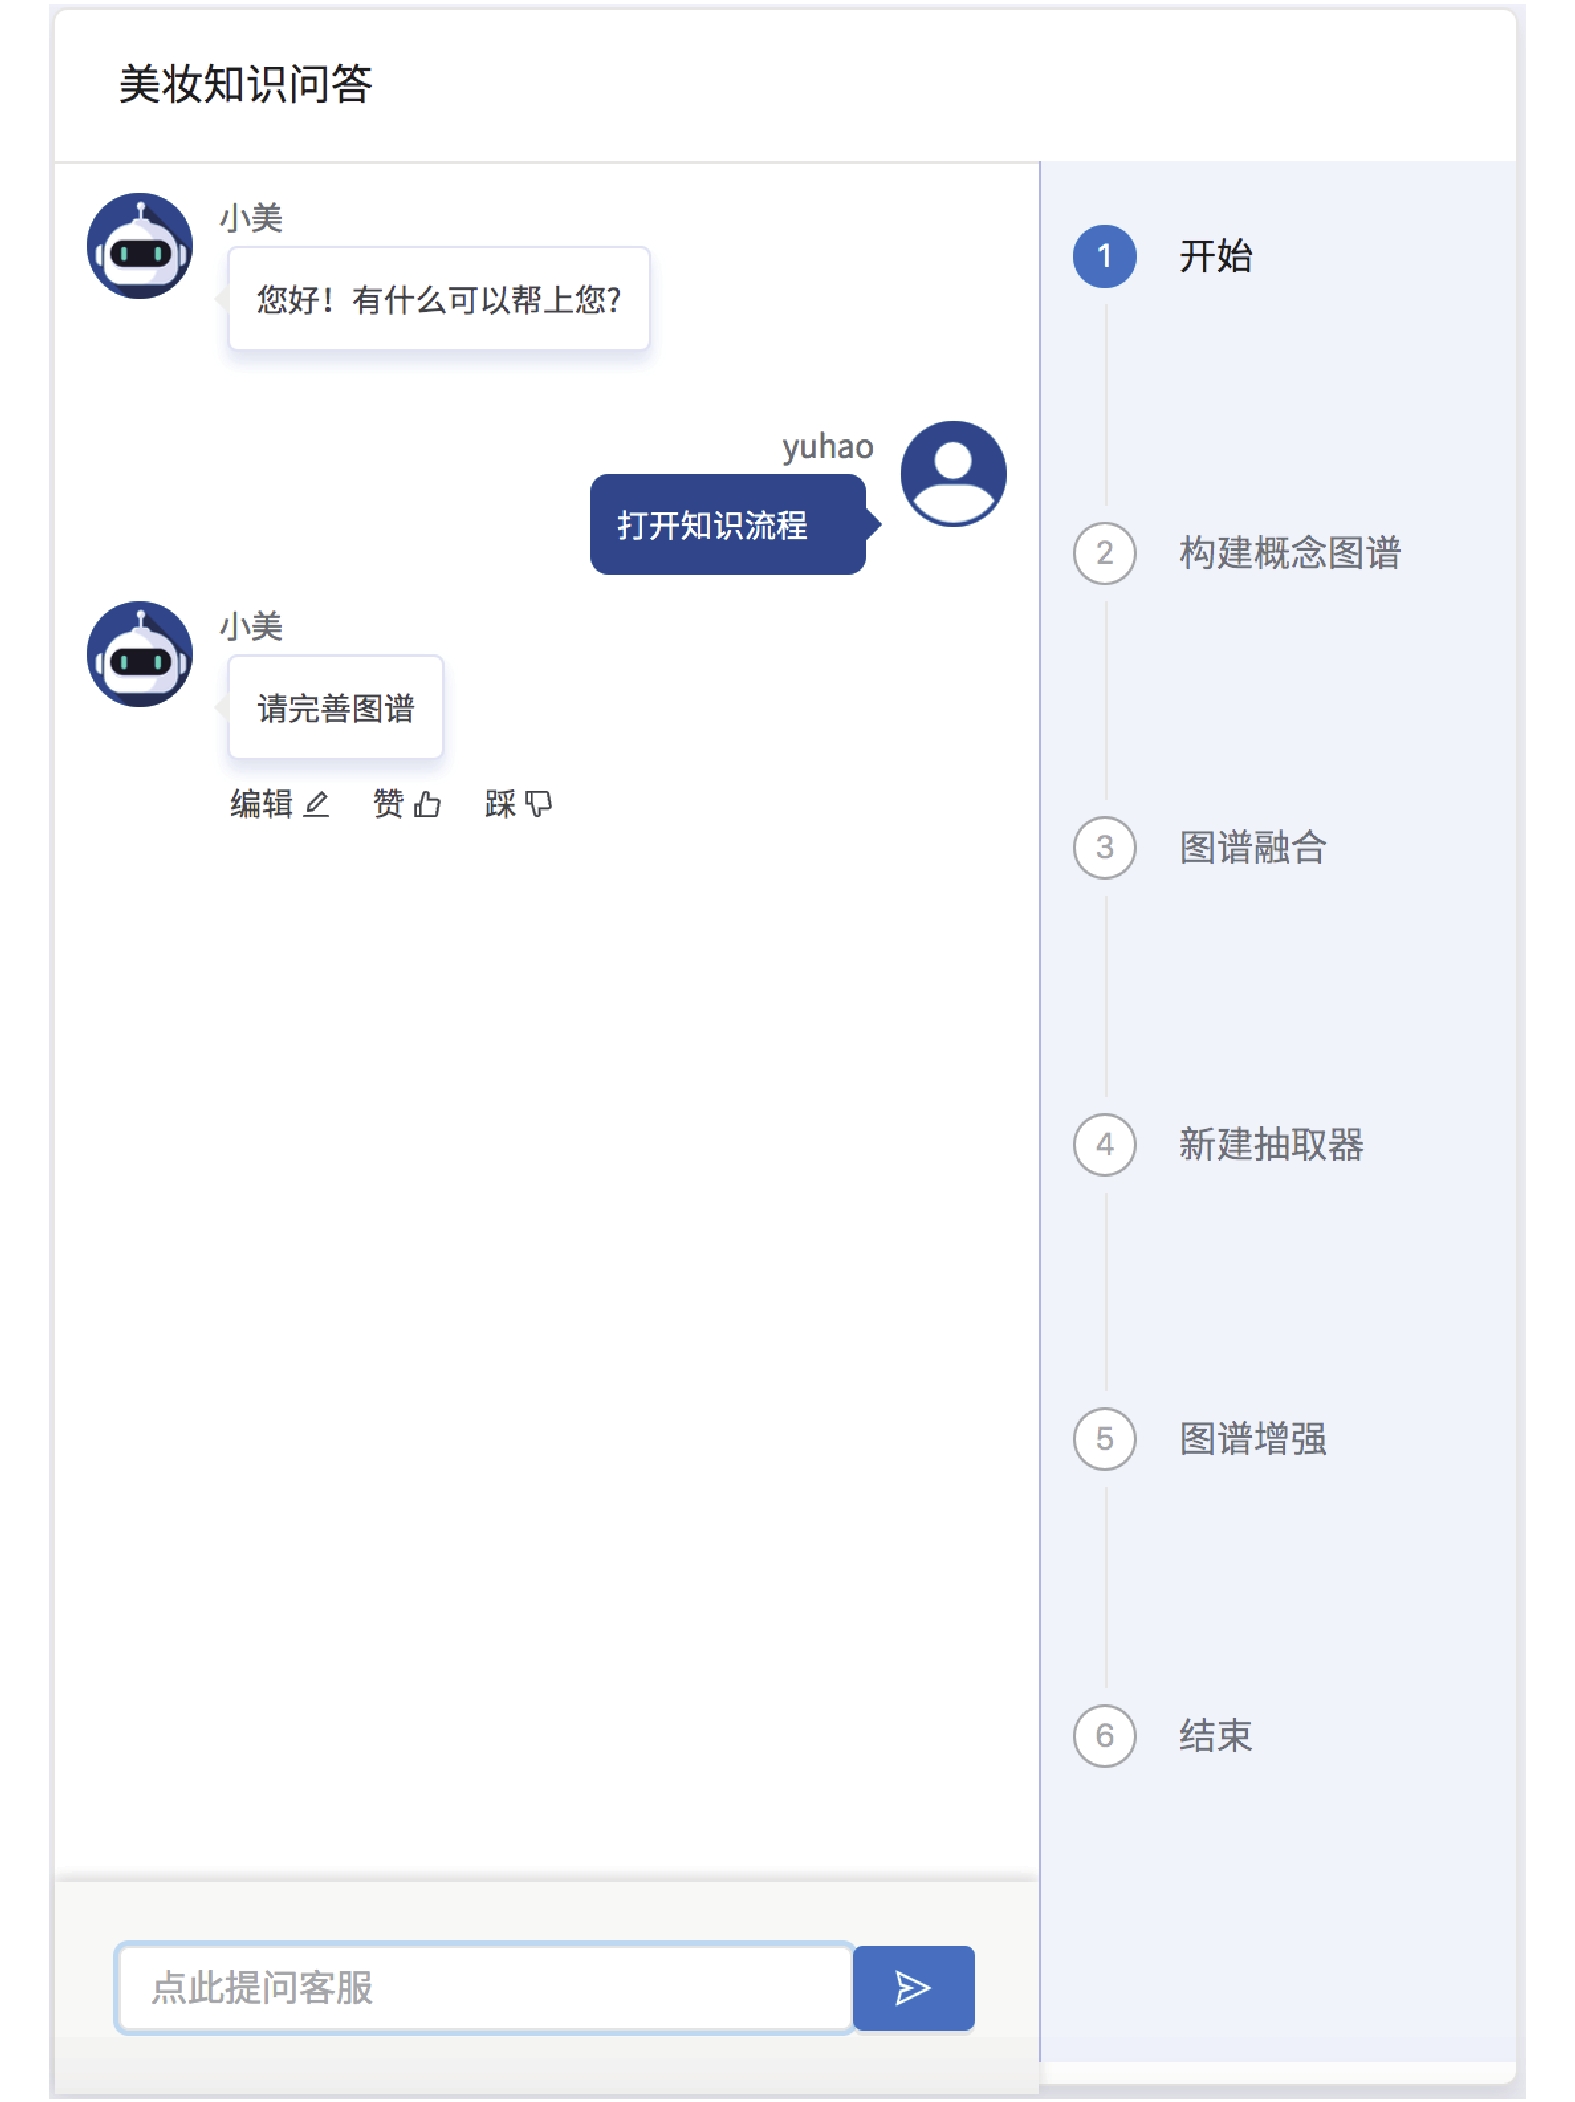Click the 踩 label

coord(500,804)
